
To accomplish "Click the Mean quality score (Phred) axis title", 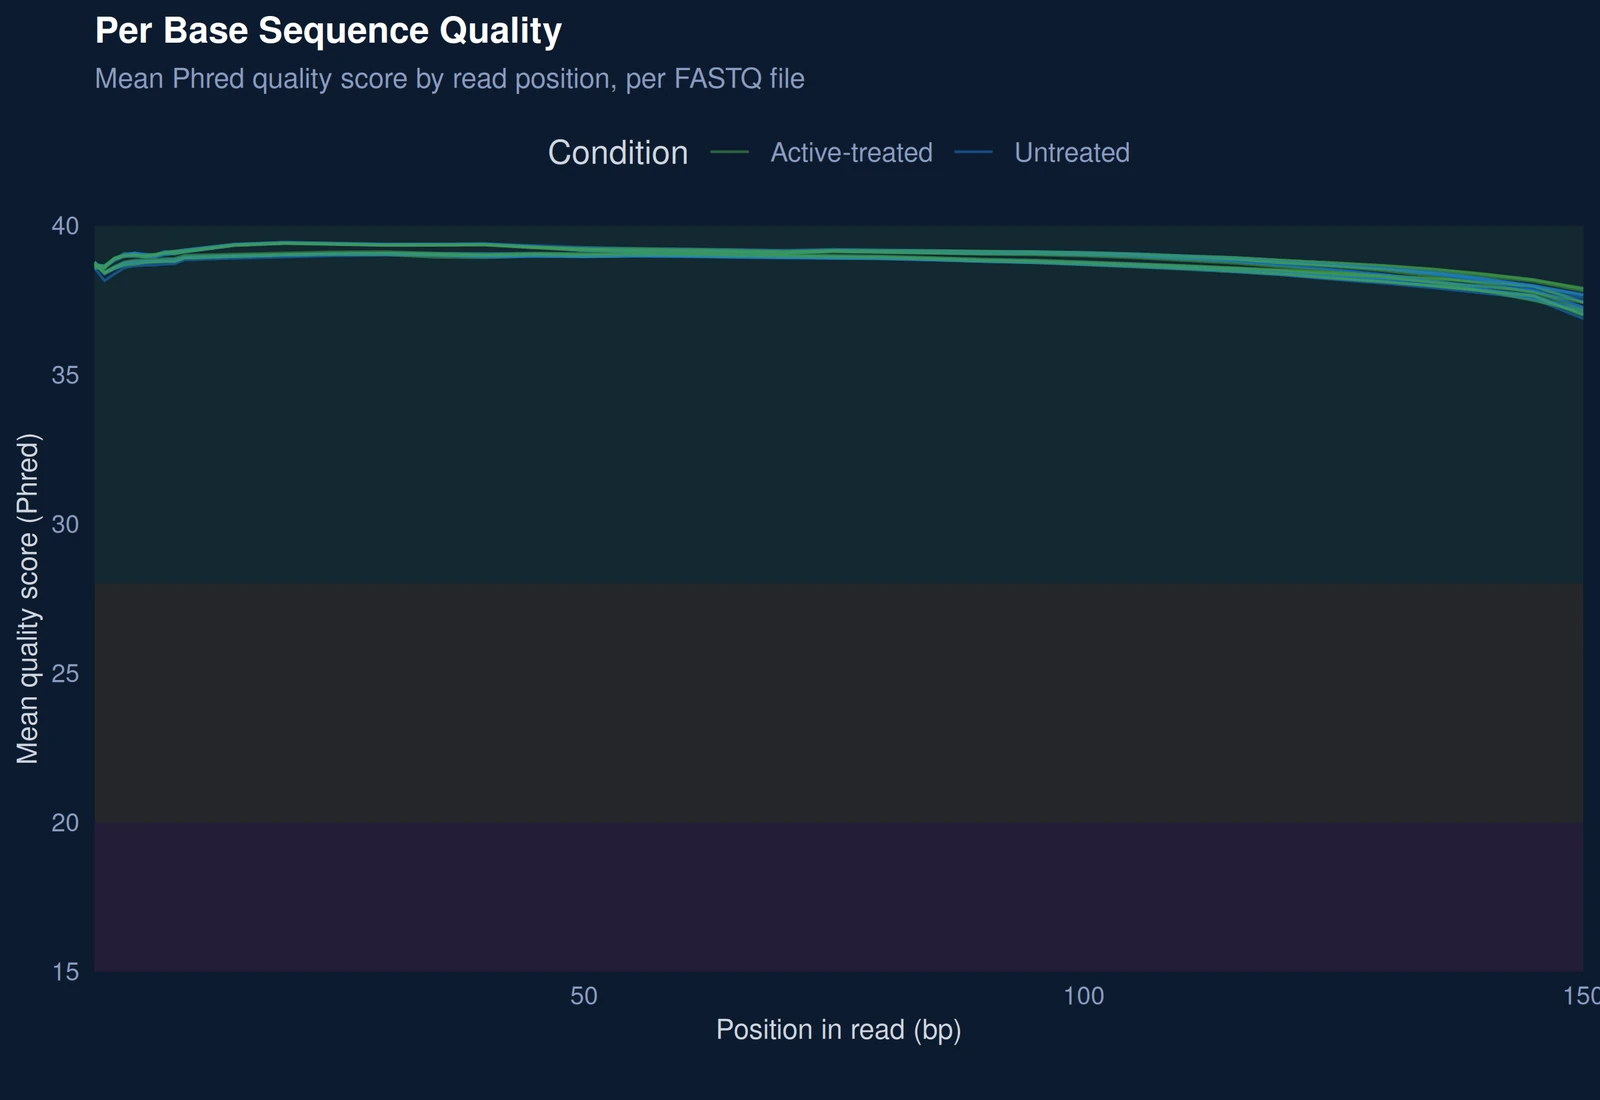I will pyautogui.click(x=28, y=598).
